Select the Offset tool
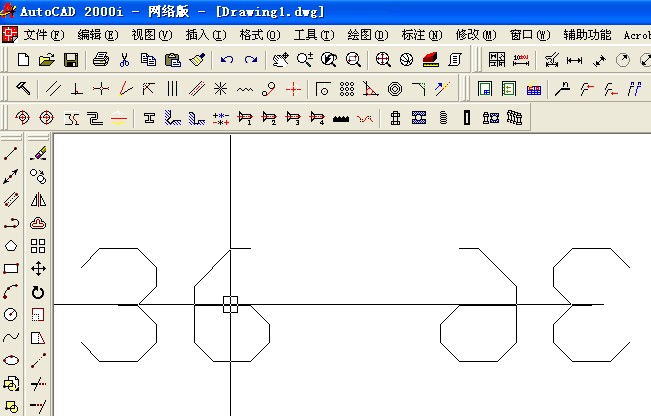 point(38,223)
